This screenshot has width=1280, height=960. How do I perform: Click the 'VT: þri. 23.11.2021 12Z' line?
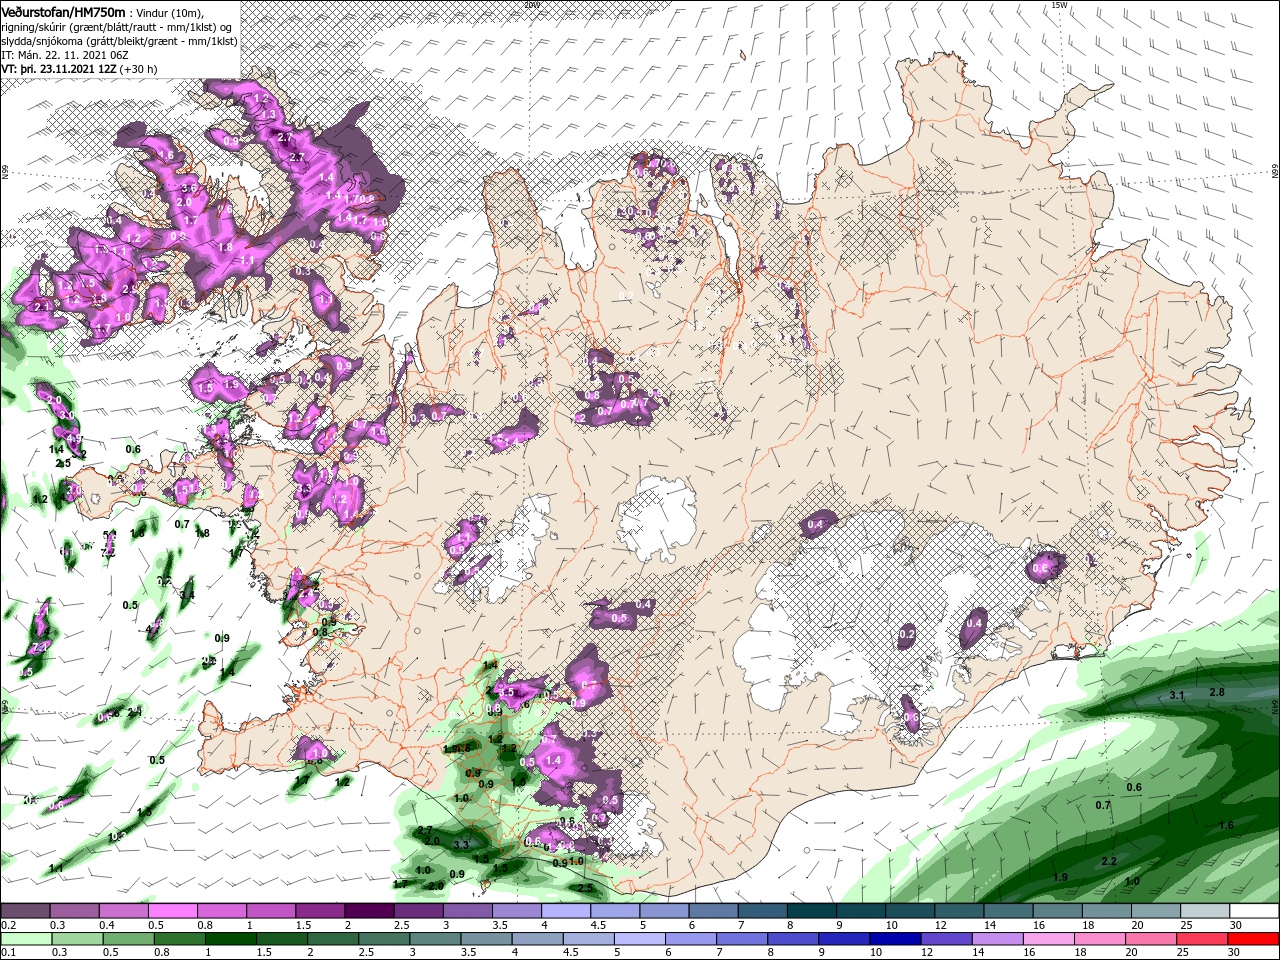click(59, 69)
